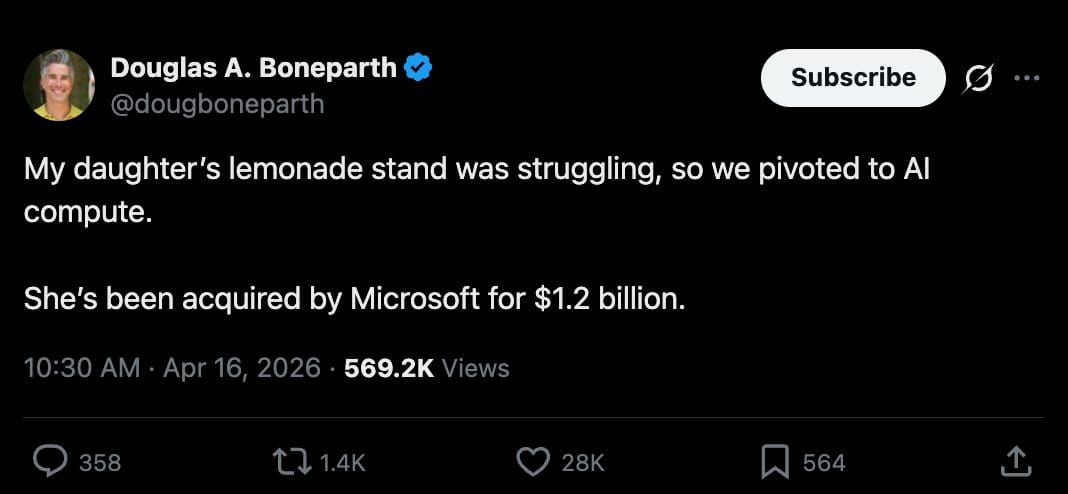Click the 564 bookmarks count
The width and height of the screenshot is (1068, 494).
click(x=824, y=462)
